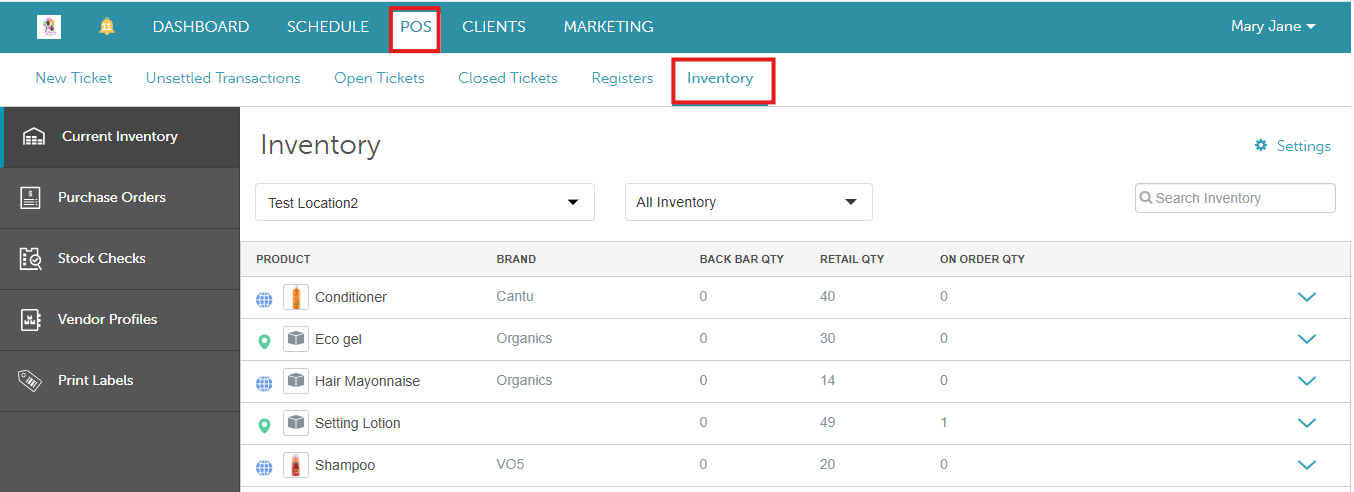Click the salon logo icon
The height and width of the screenshot is (492, 1354).
pyautogui.click(x=49, y=27)
